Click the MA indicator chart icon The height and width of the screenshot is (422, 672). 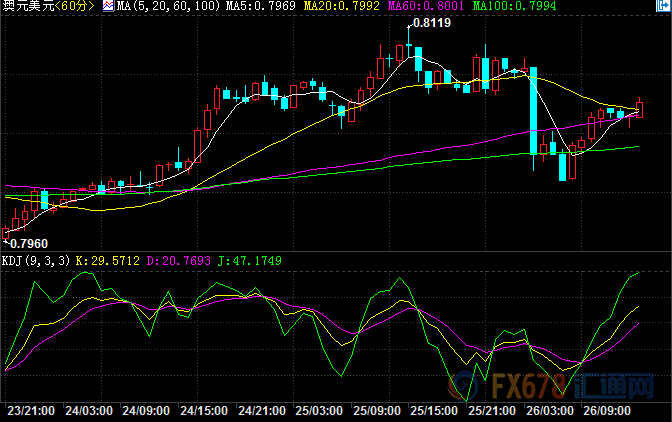[x=108, y=6]
